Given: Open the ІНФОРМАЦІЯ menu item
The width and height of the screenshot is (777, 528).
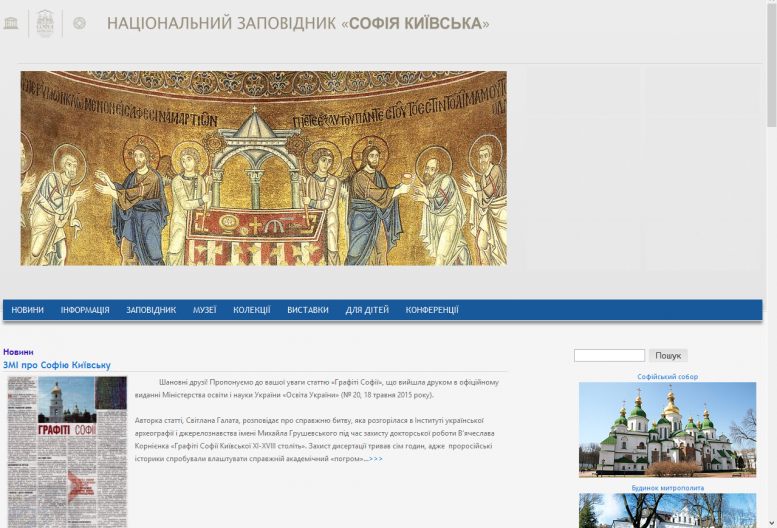Looking at the screenshot, I should point(85,310).
